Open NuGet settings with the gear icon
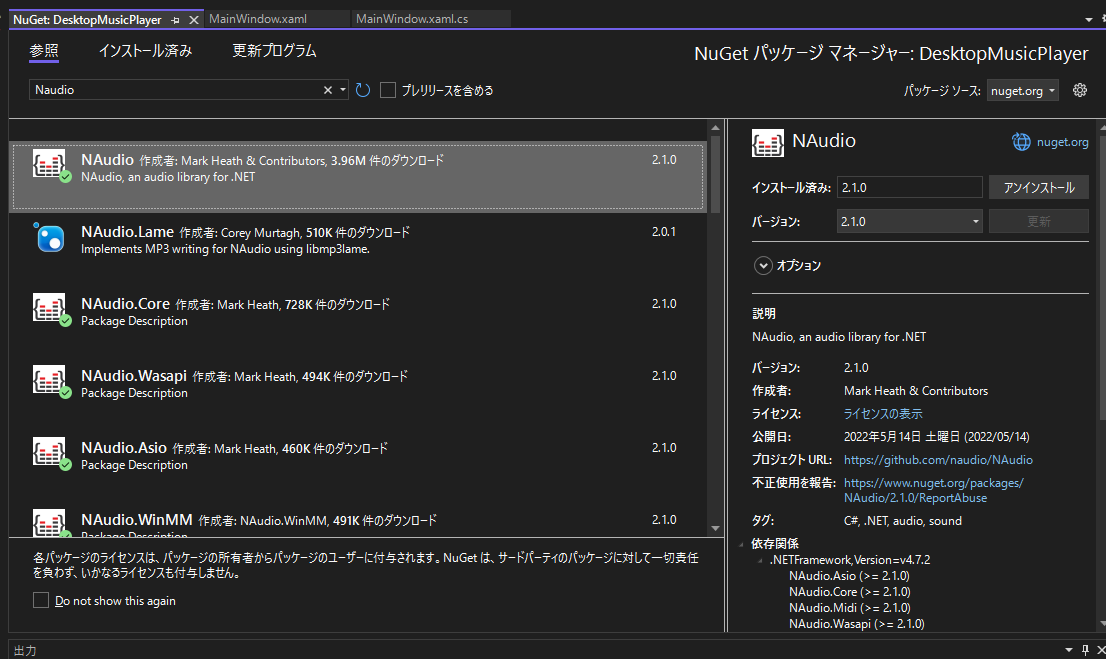1106x659 pixels. tap(1080, 90)
